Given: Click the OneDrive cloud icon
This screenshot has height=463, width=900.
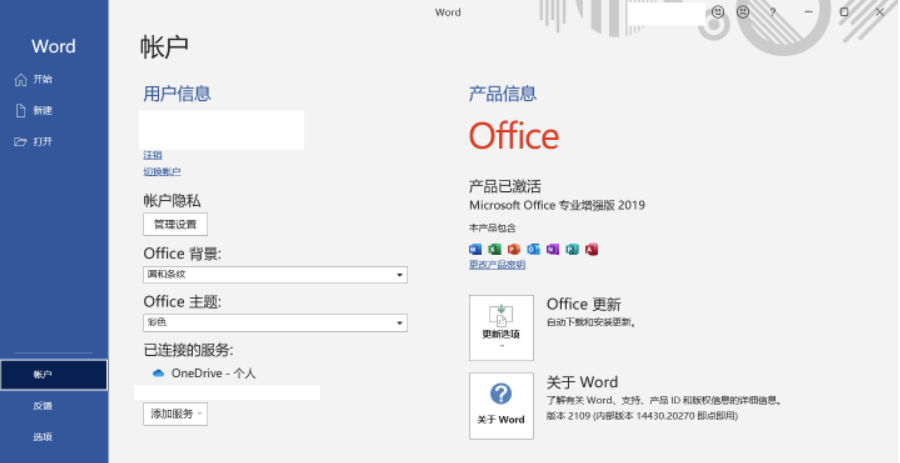Looking at the screenshot, I should [x=158, y=373].
